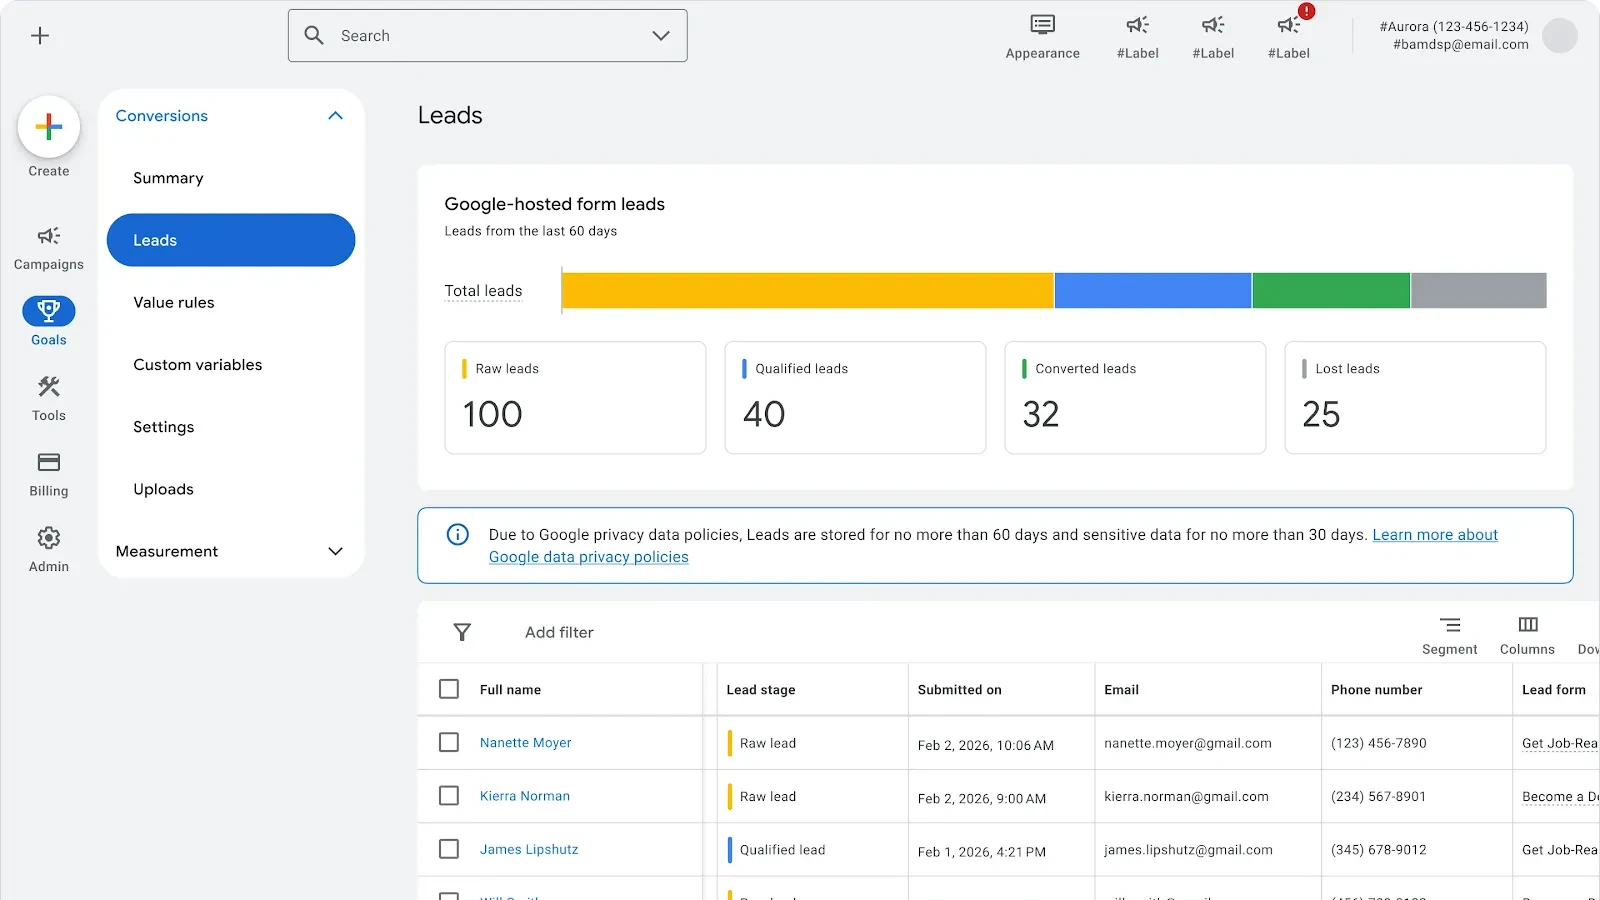Open the Admin gear icon
Image resolution: width=1600 pixels, height=900 pixels.
[x=49, y=538]
